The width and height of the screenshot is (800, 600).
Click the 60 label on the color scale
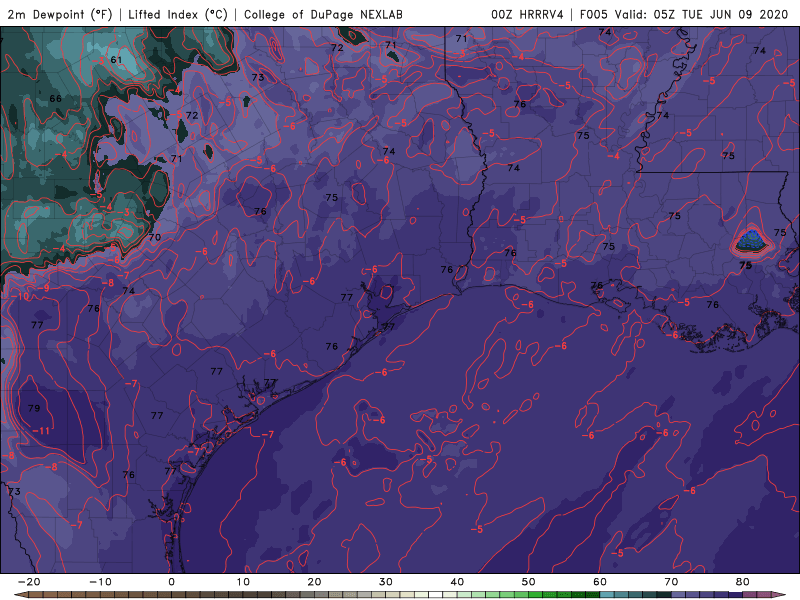[600, 582]
